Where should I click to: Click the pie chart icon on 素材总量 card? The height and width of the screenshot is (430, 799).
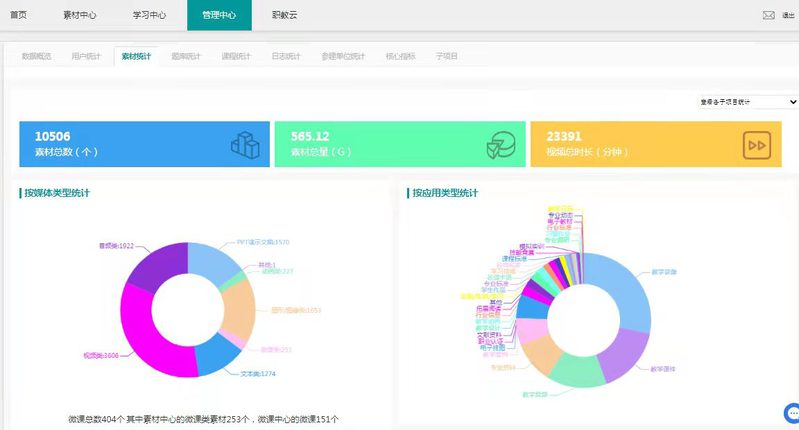(x=500, y=145)
